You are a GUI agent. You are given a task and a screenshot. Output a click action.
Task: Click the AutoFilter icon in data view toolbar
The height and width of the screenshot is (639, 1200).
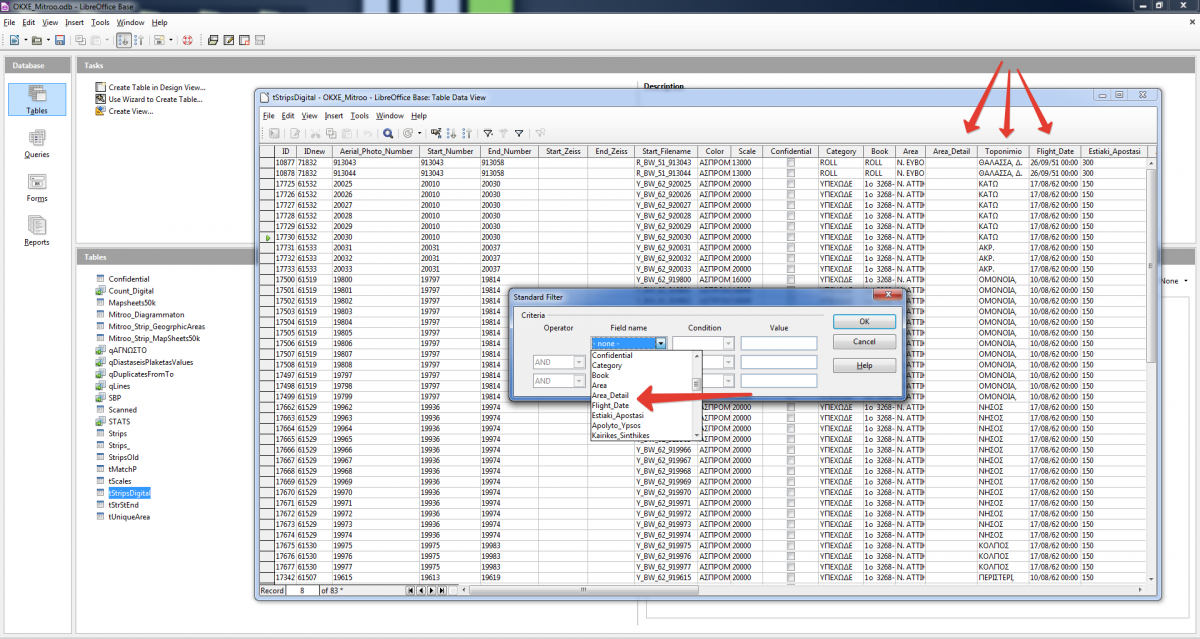[488, 133]
